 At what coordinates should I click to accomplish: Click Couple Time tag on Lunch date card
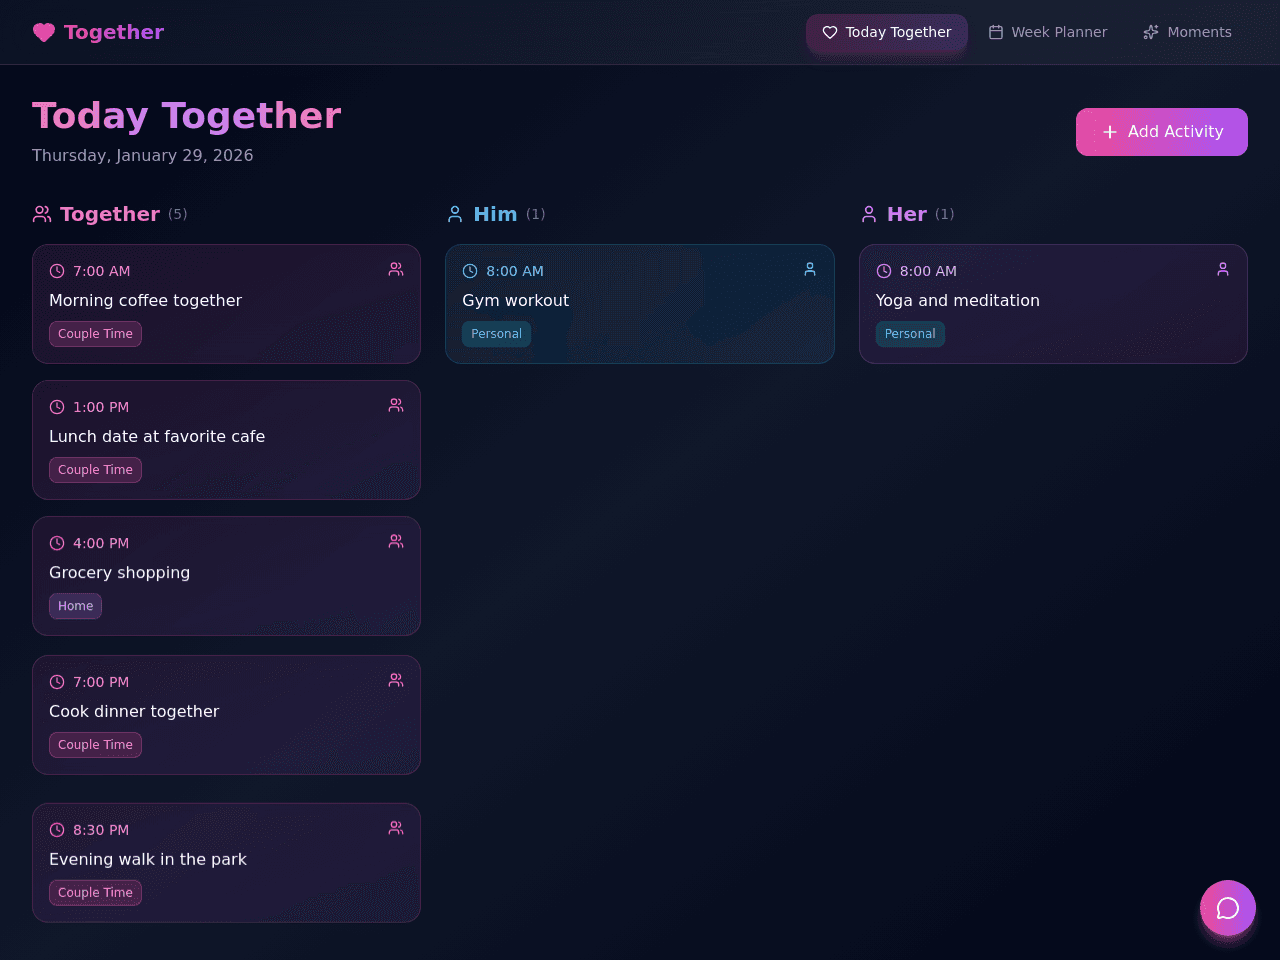point(95,470)
